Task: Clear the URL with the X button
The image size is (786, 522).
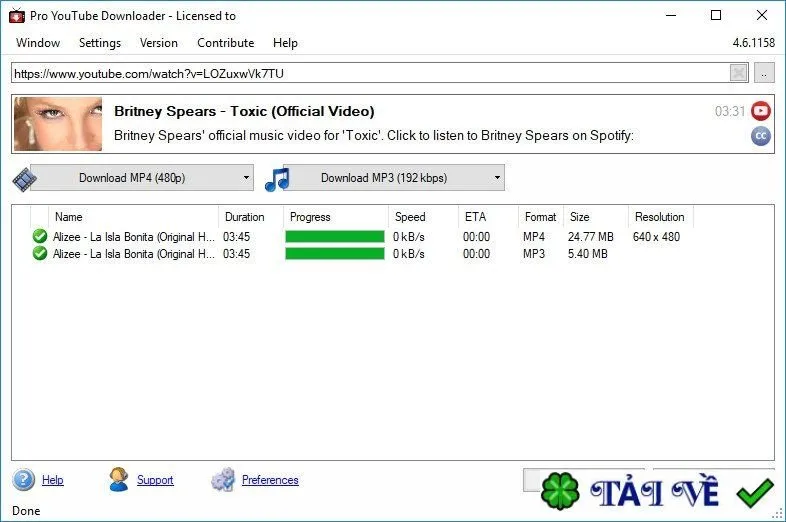Action: pyautogui.click(x=738, y=73)
